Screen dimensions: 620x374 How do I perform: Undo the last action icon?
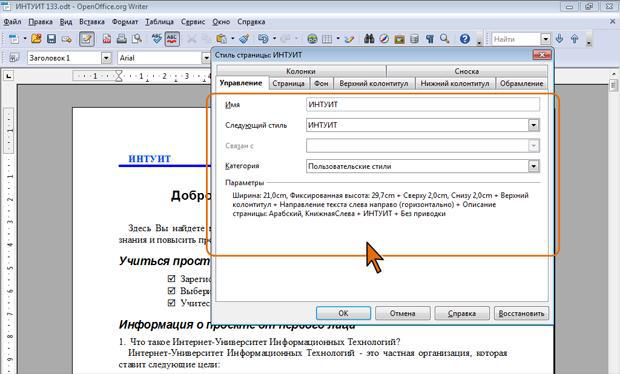click(x=263, y=39)
